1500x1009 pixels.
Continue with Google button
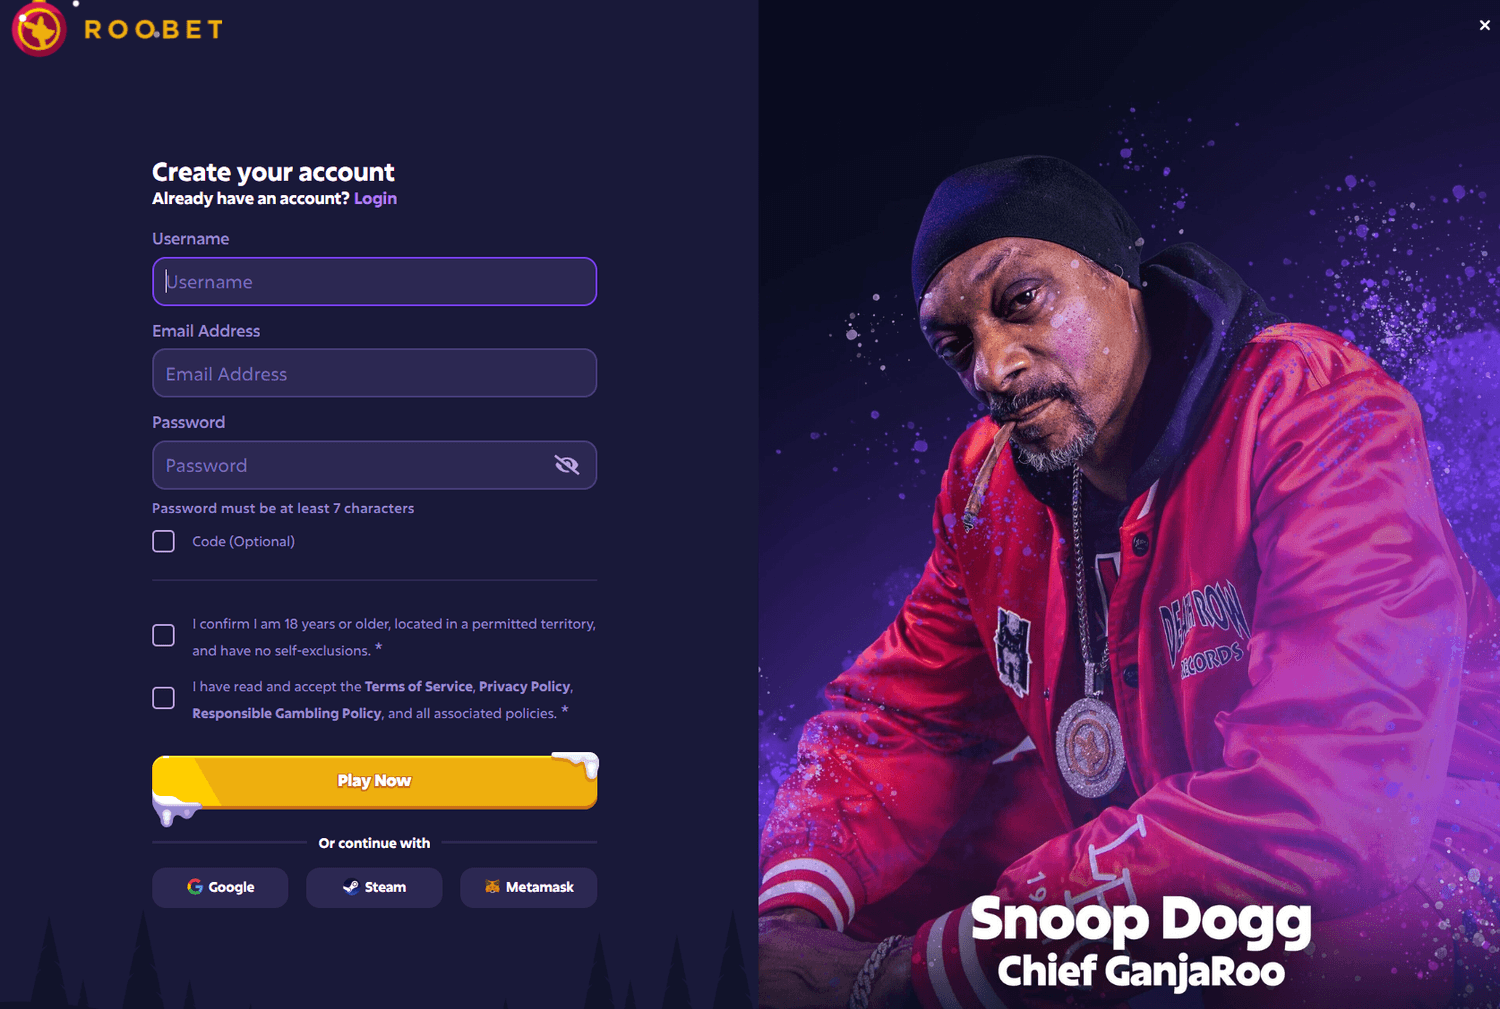coord(220,887)
